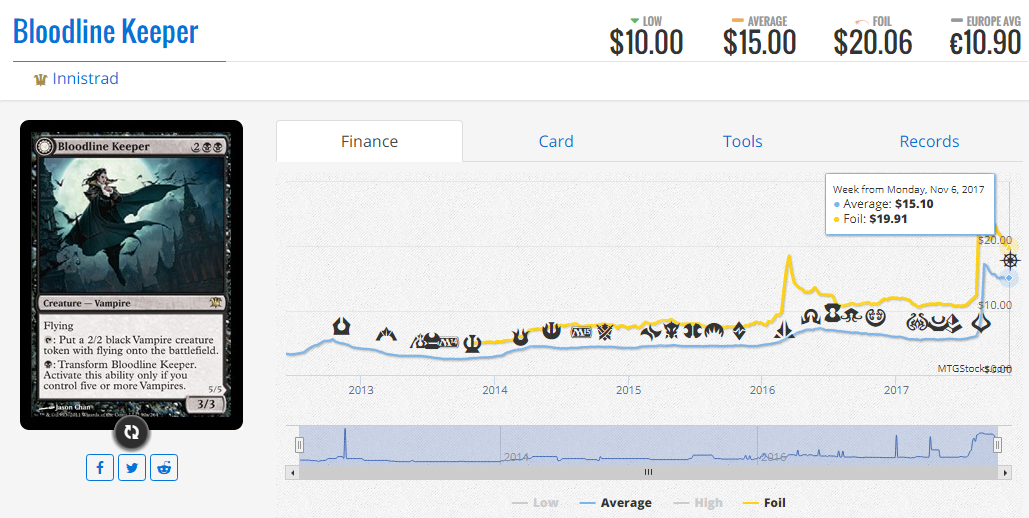This screenshot has height=518, width=1029.
Task: Click the navigator scroll right arrow
Action: tap(1005, 472)
